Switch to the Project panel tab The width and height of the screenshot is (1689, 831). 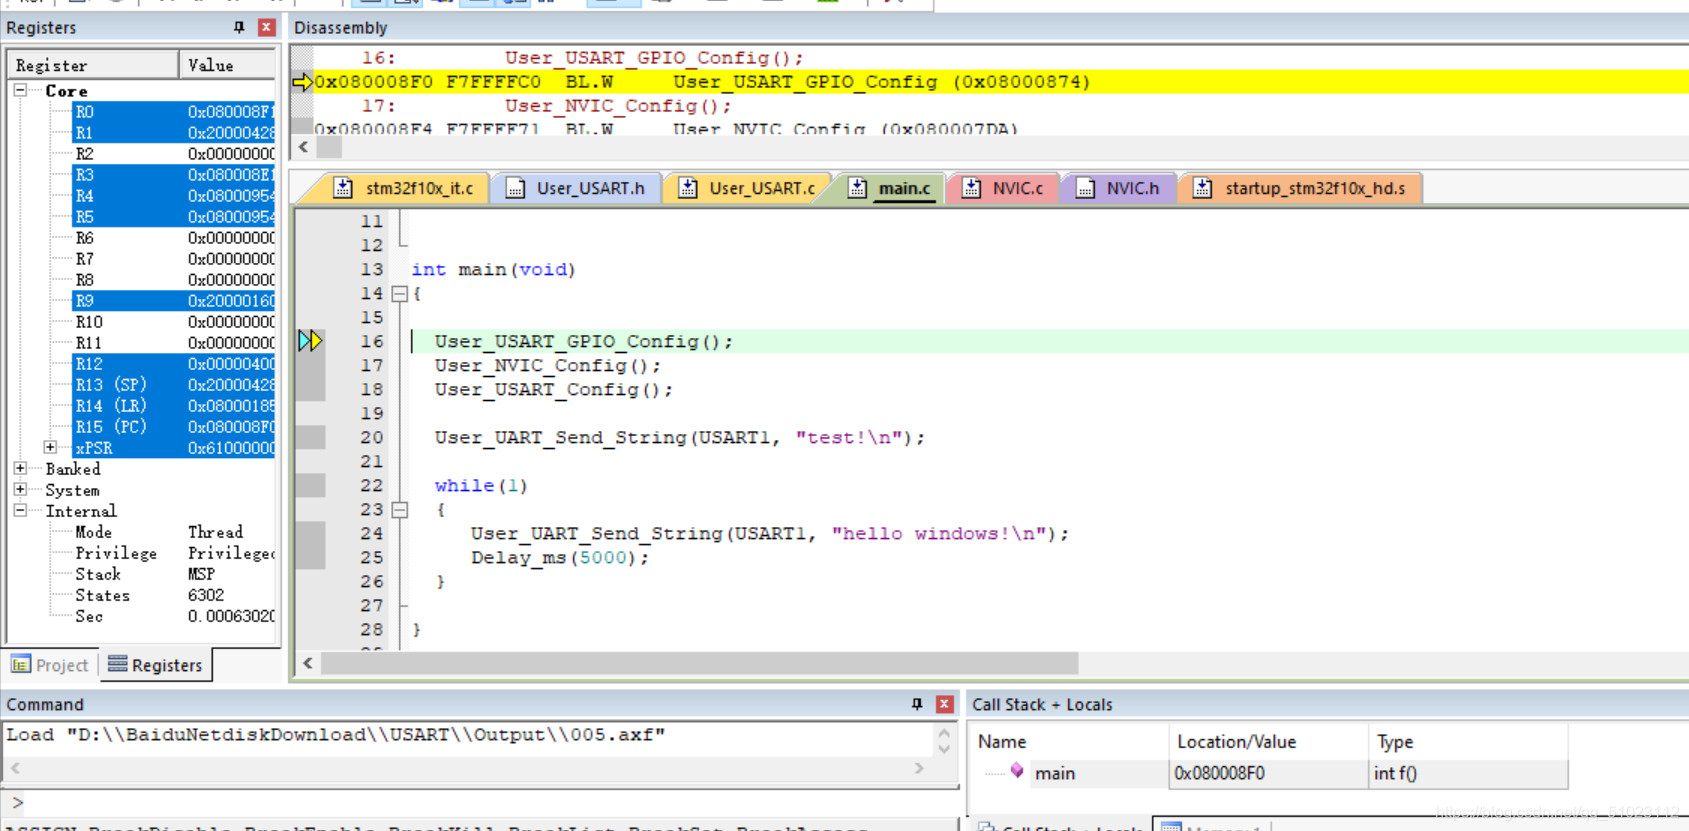coord(50,665)
